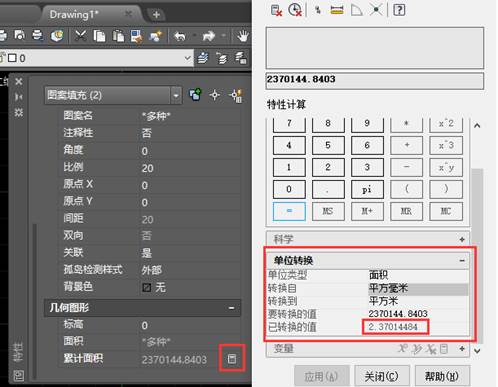Collapse the 几何图形 section
Viewport: 498px width, 387px height.
(x=231, y=308)
